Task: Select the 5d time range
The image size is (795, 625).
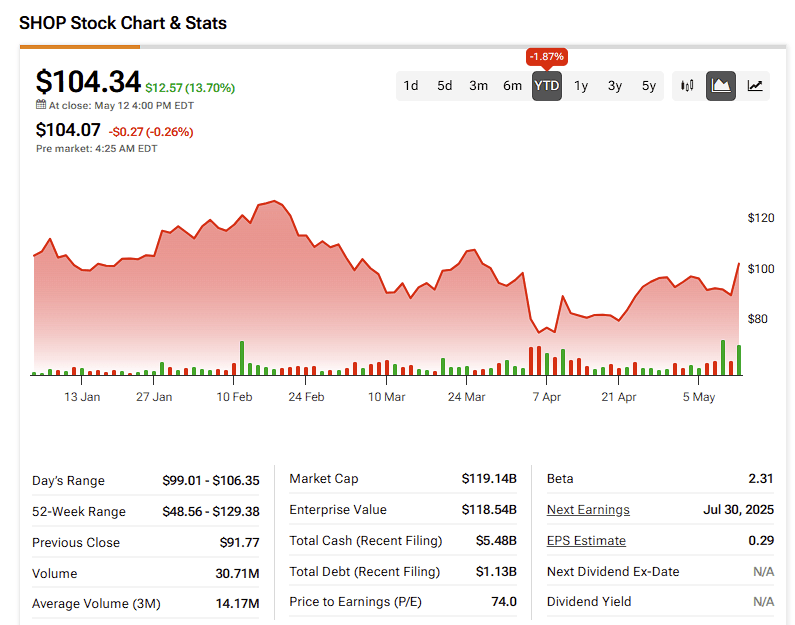Action: point(445,86)
